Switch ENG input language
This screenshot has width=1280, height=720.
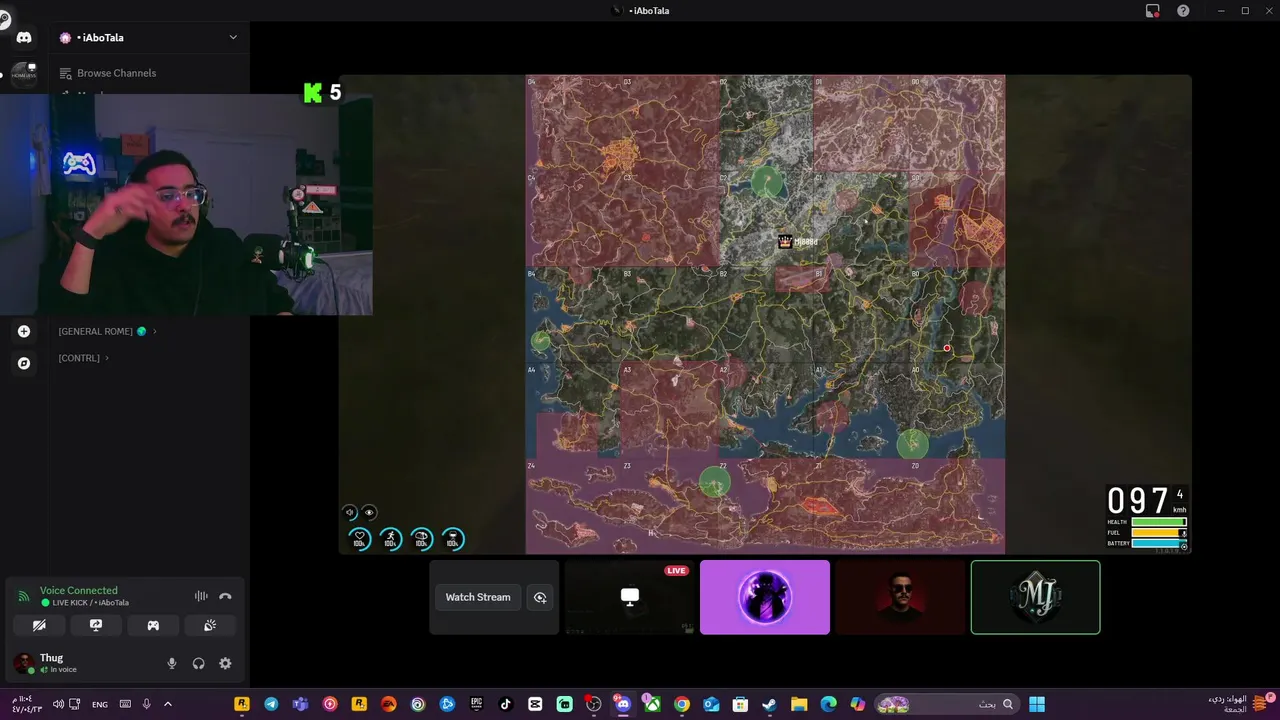coord(100,704)
